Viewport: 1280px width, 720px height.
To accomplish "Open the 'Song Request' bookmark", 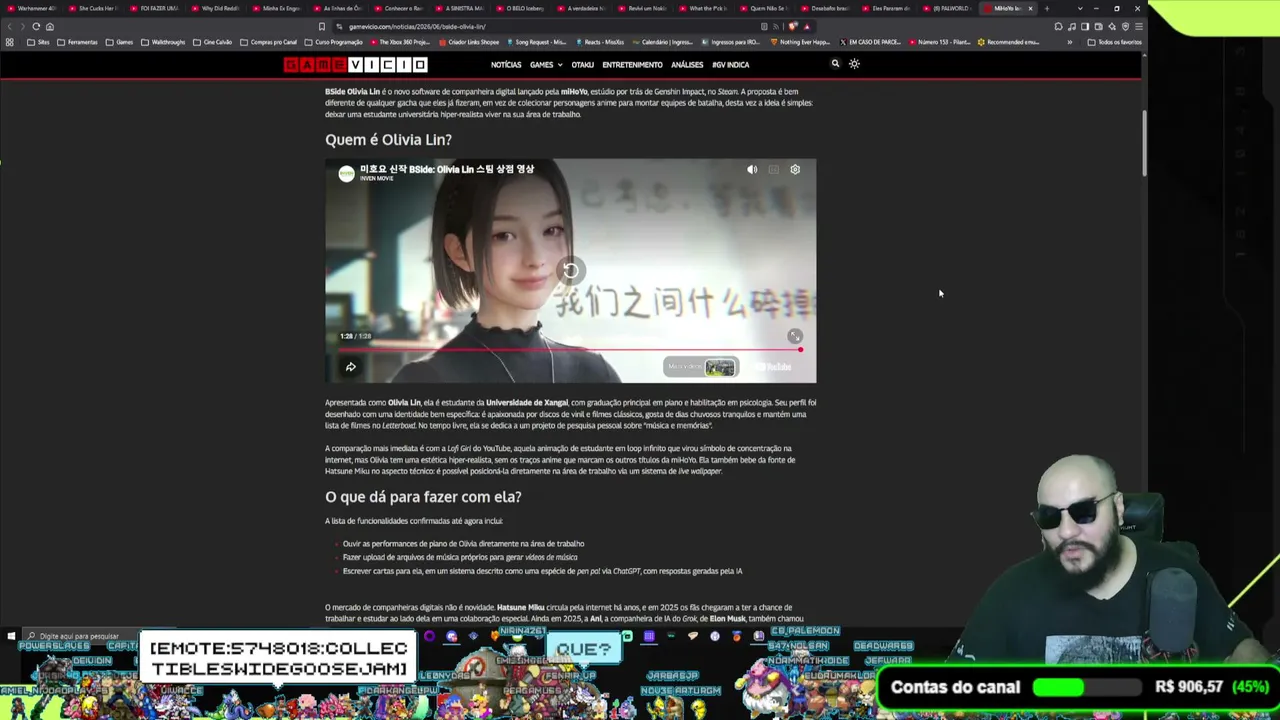I will point(536,42).
